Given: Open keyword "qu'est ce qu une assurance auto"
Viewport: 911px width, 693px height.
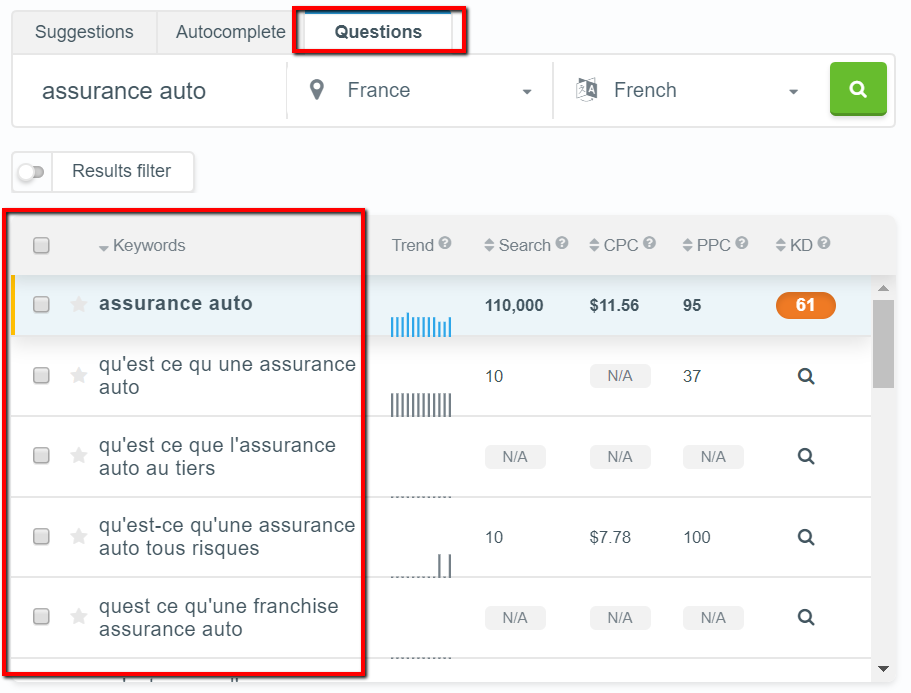Looking at the screenshot, I should 227,375.
